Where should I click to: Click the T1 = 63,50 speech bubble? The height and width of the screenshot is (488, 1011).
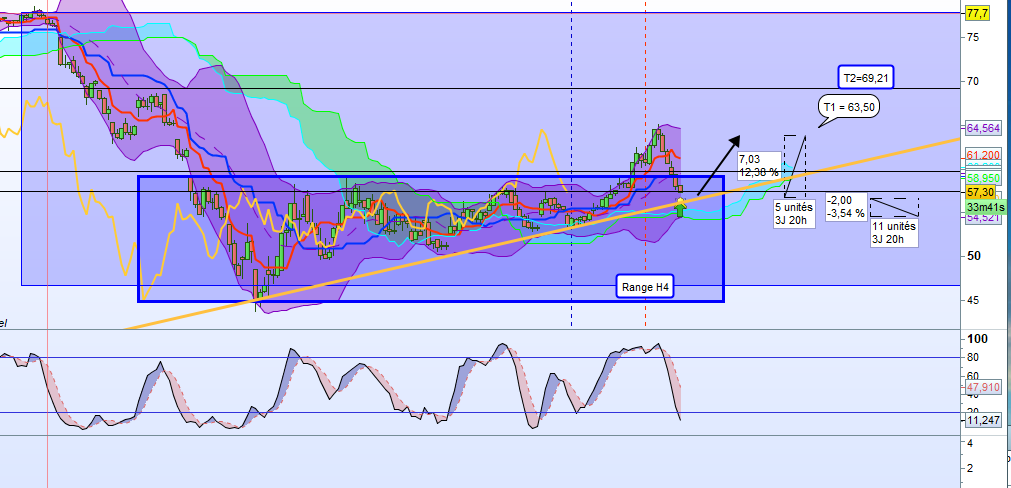(850, 108)
